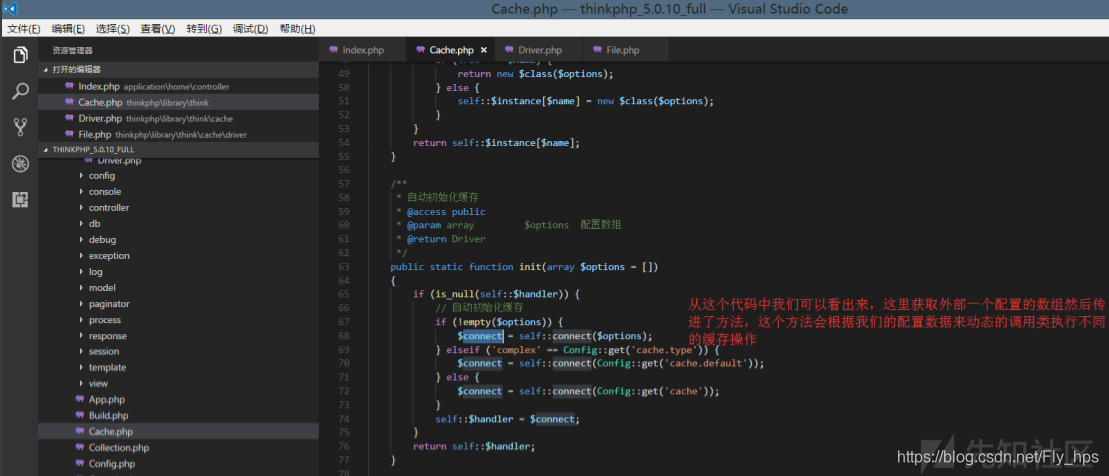Screen dimensions: 1109x476
Task: Select Cache.php in open editors list
Action: (x=178, y=103)
